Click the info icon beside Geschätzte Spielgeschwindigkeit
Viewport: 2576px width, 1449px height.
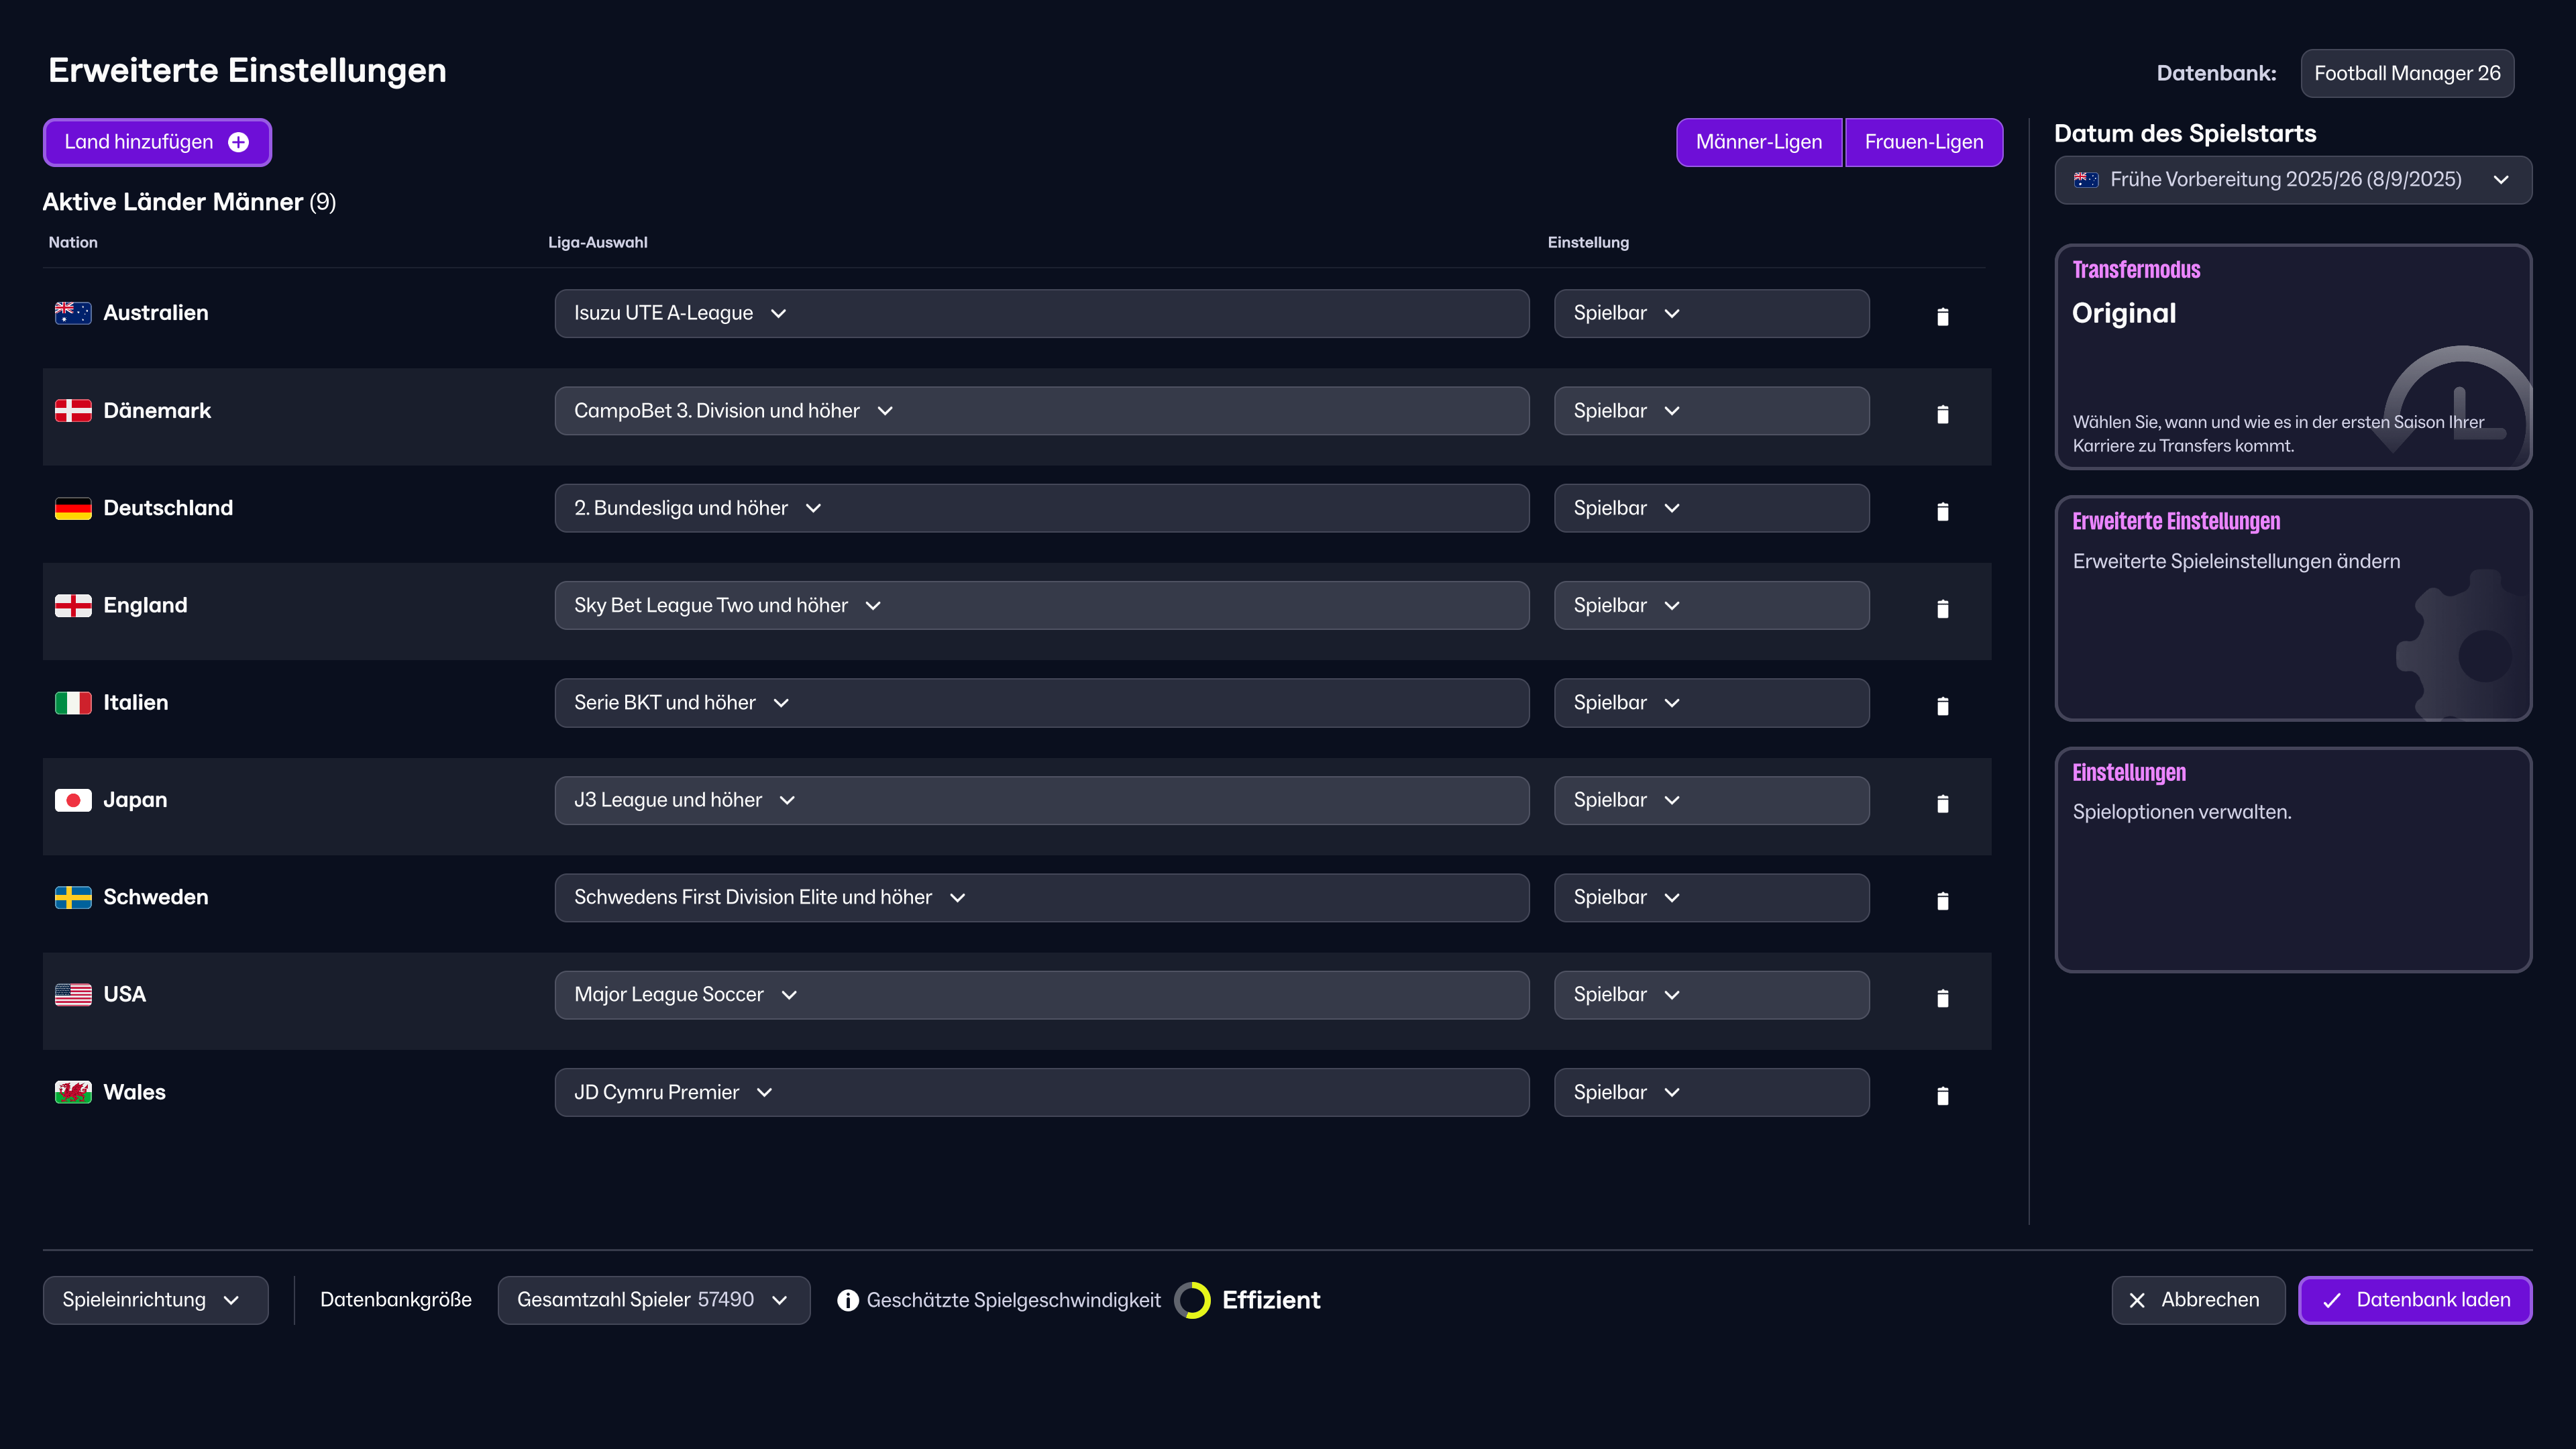[847, 1300]
